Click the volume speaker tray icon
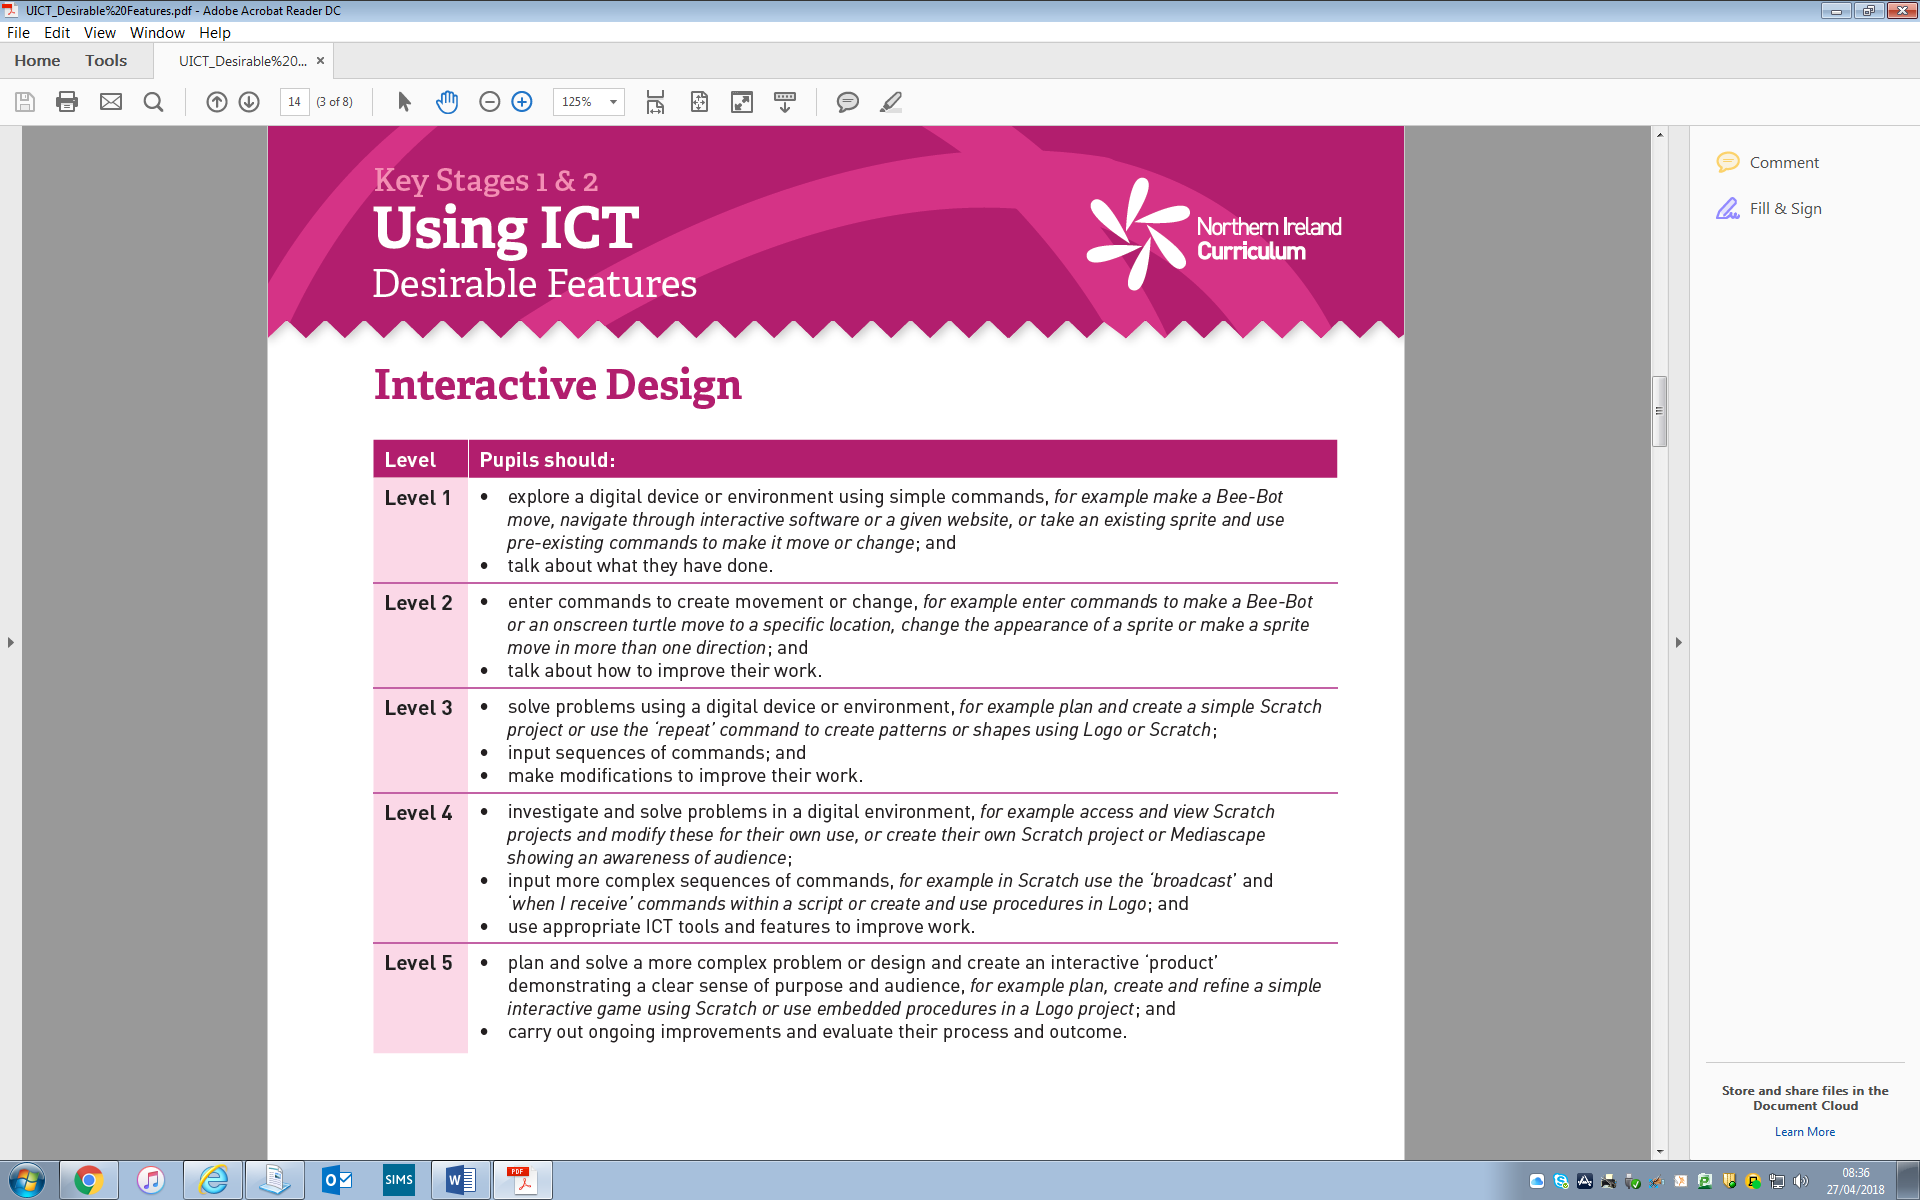The height and width of the screenshot is (1200, 1920). click(1800, 1182)
